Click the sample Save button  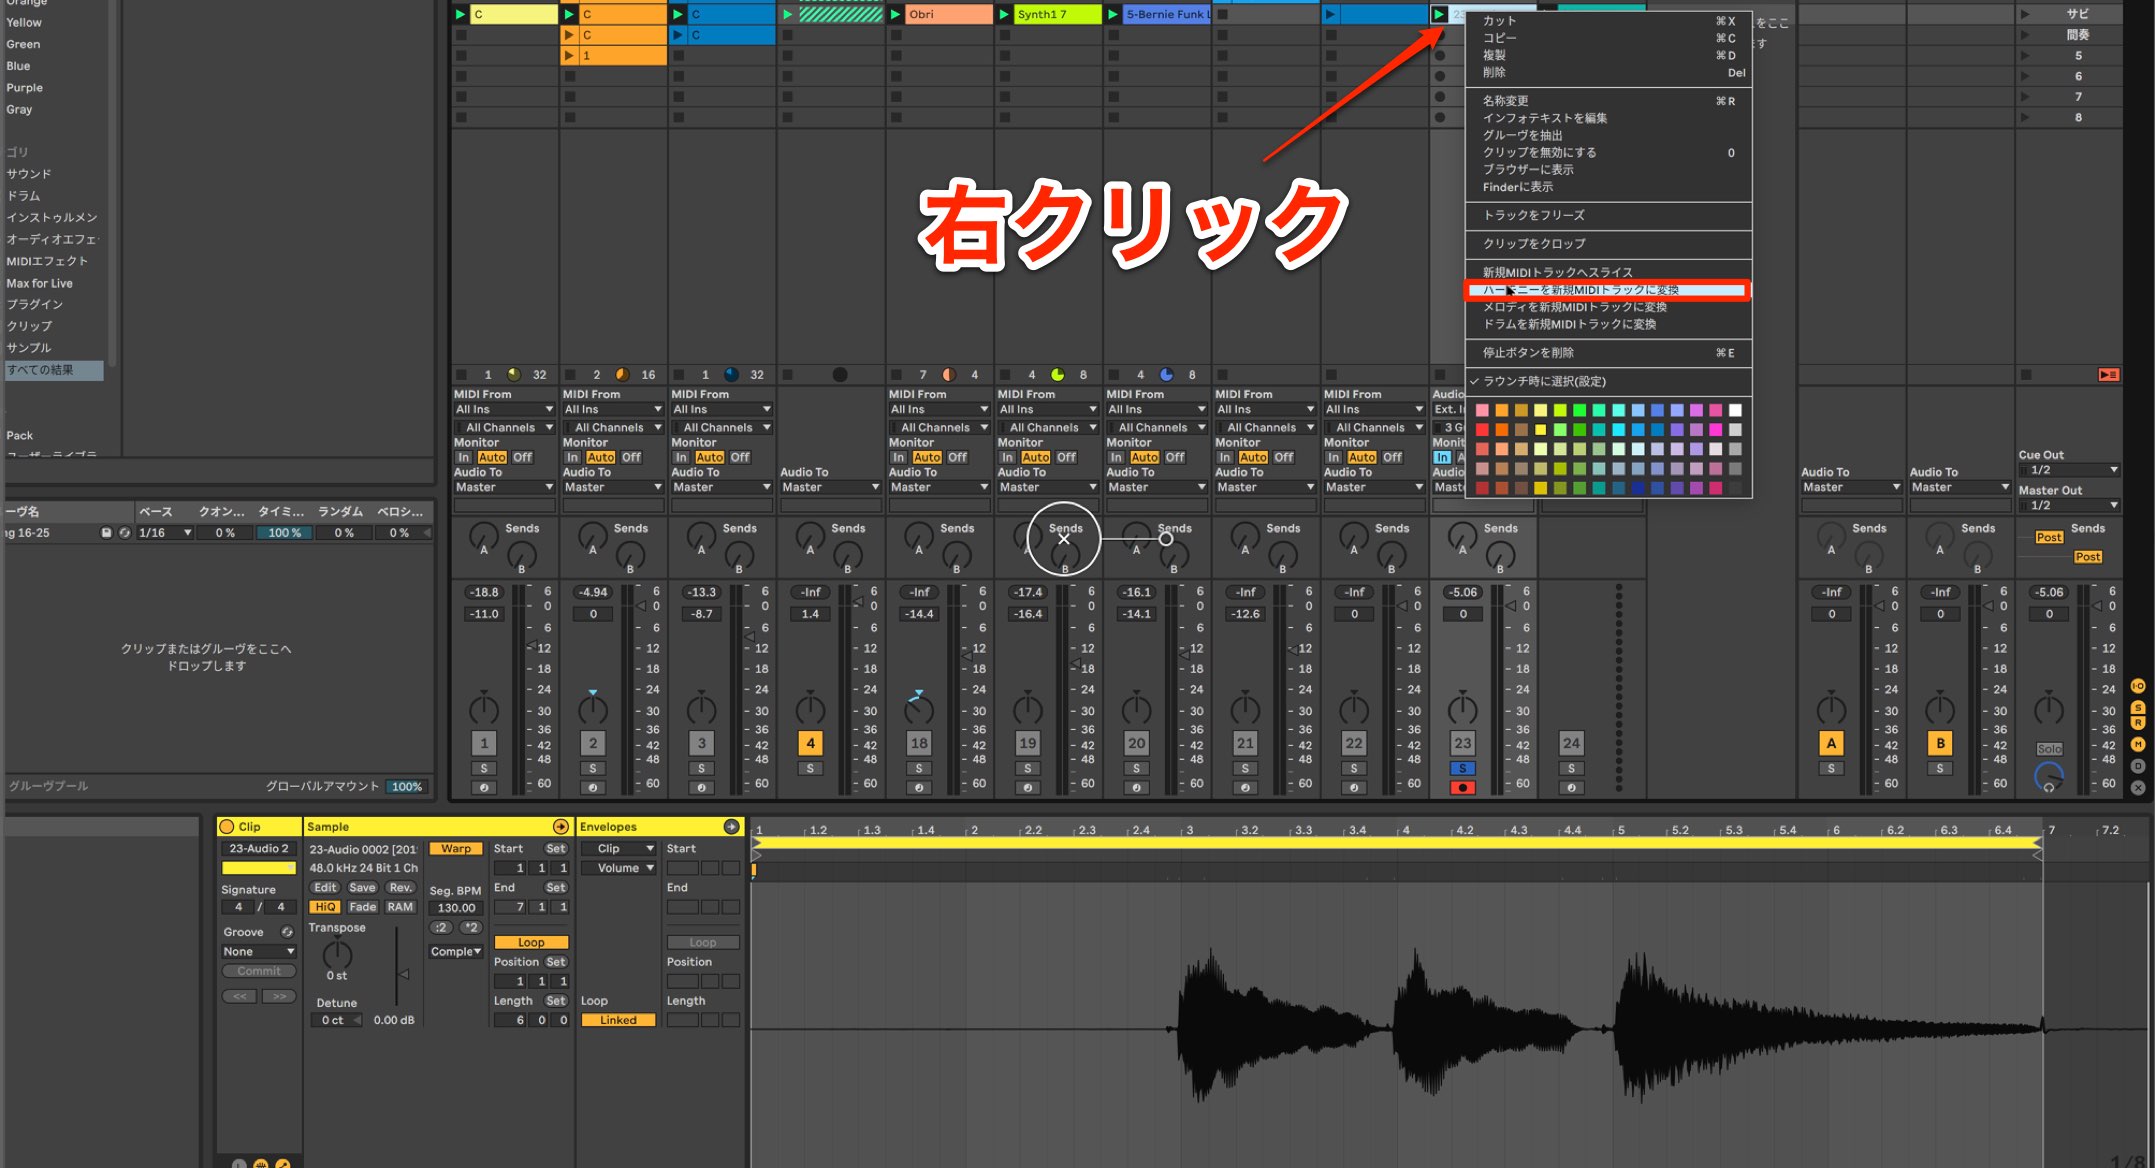click(362, 888)
